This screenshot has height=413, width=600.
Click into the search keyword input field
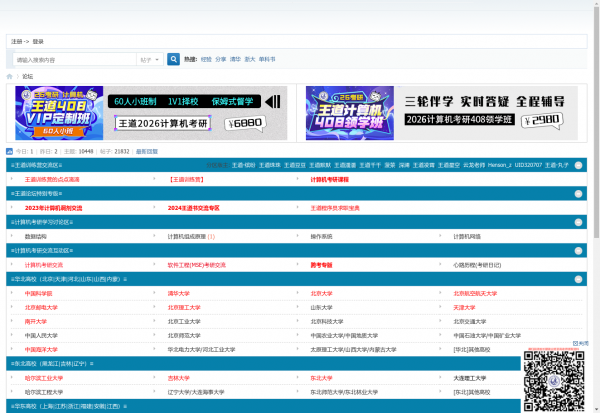coord(75,60)
